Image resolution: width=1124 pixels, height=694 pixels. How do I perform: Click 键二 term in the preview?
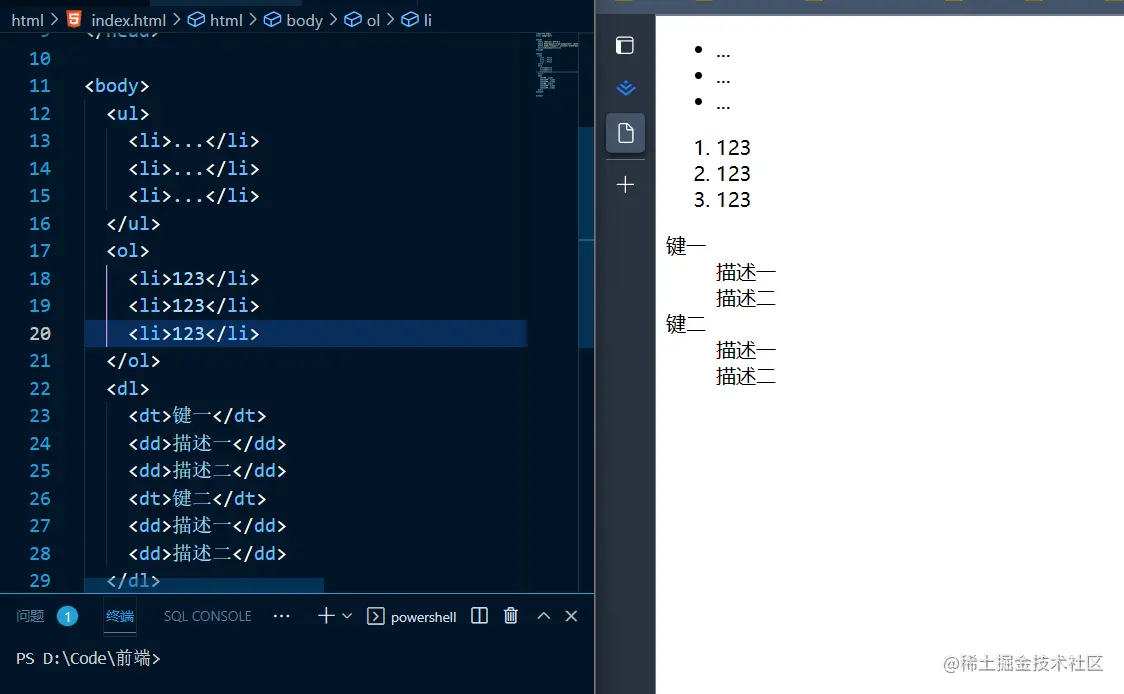click(x=685, y=324)
